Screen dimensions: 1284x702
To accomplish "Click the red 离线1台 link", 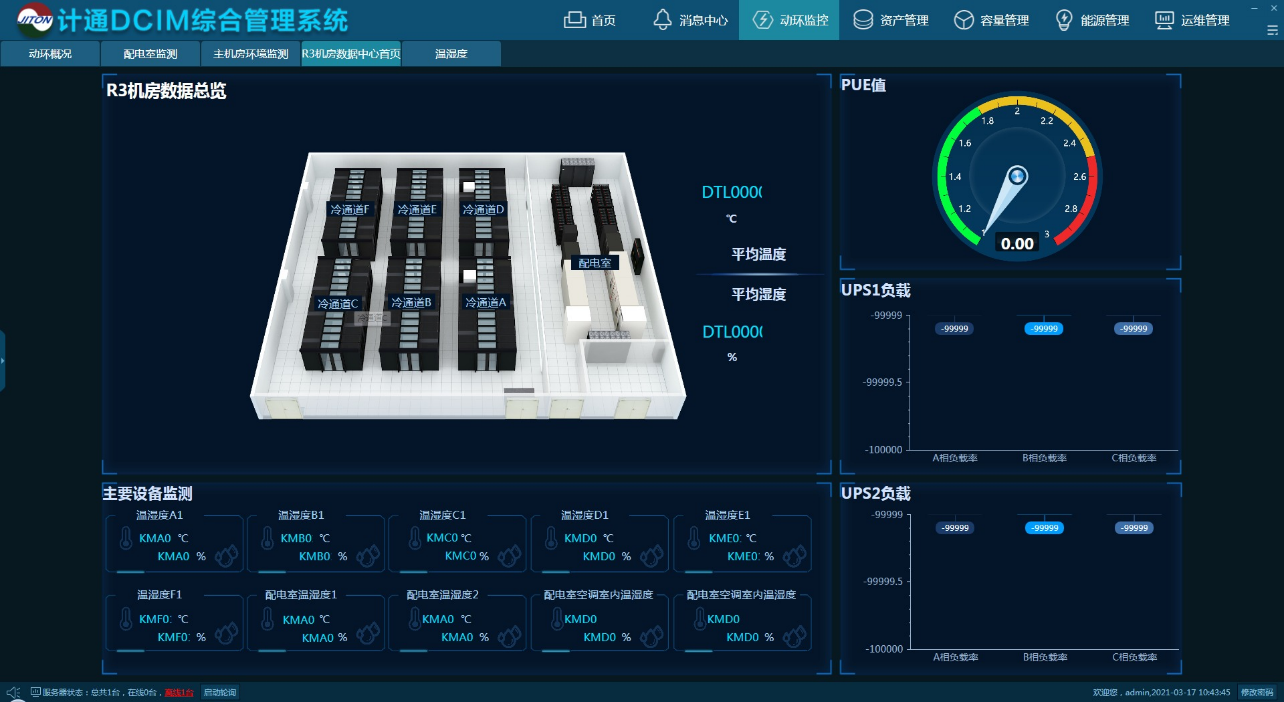I will 179,692.
